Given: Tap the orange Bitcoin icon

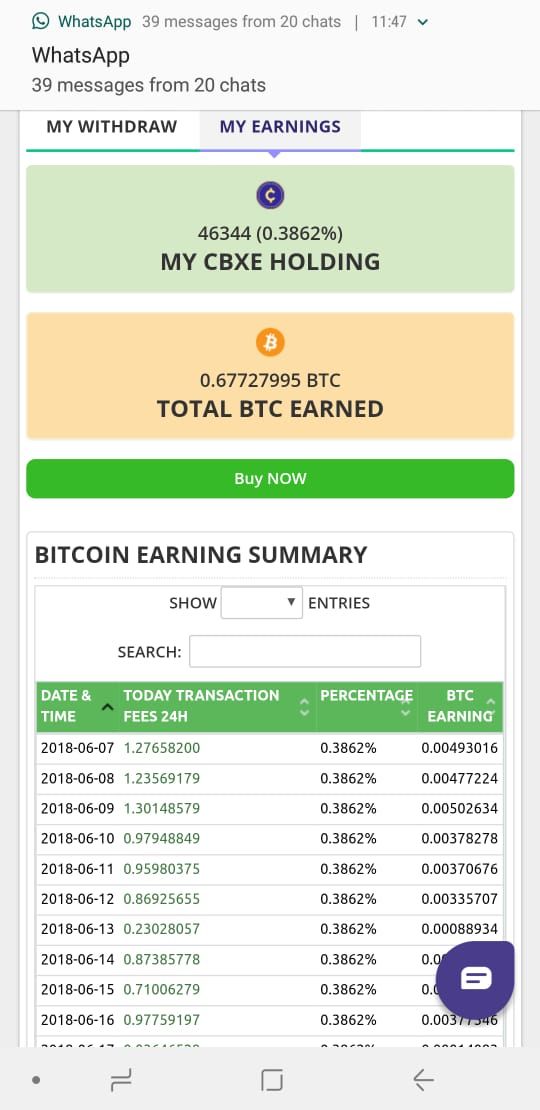Looking at the screenshot, I should pyautogui.click(x=270, y=343).
